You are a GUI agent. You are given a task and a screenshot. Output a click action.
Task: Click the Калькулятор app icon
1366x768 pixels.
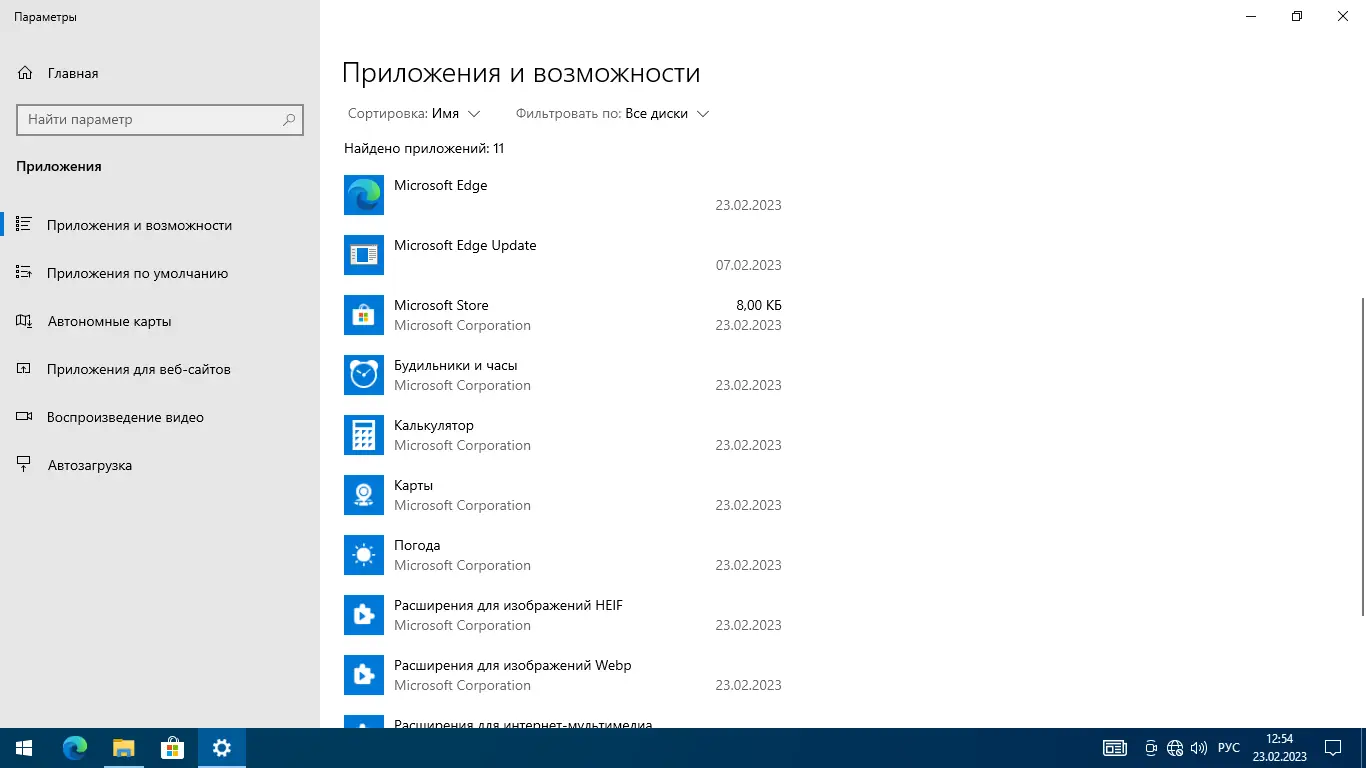(x=364, y=435)
